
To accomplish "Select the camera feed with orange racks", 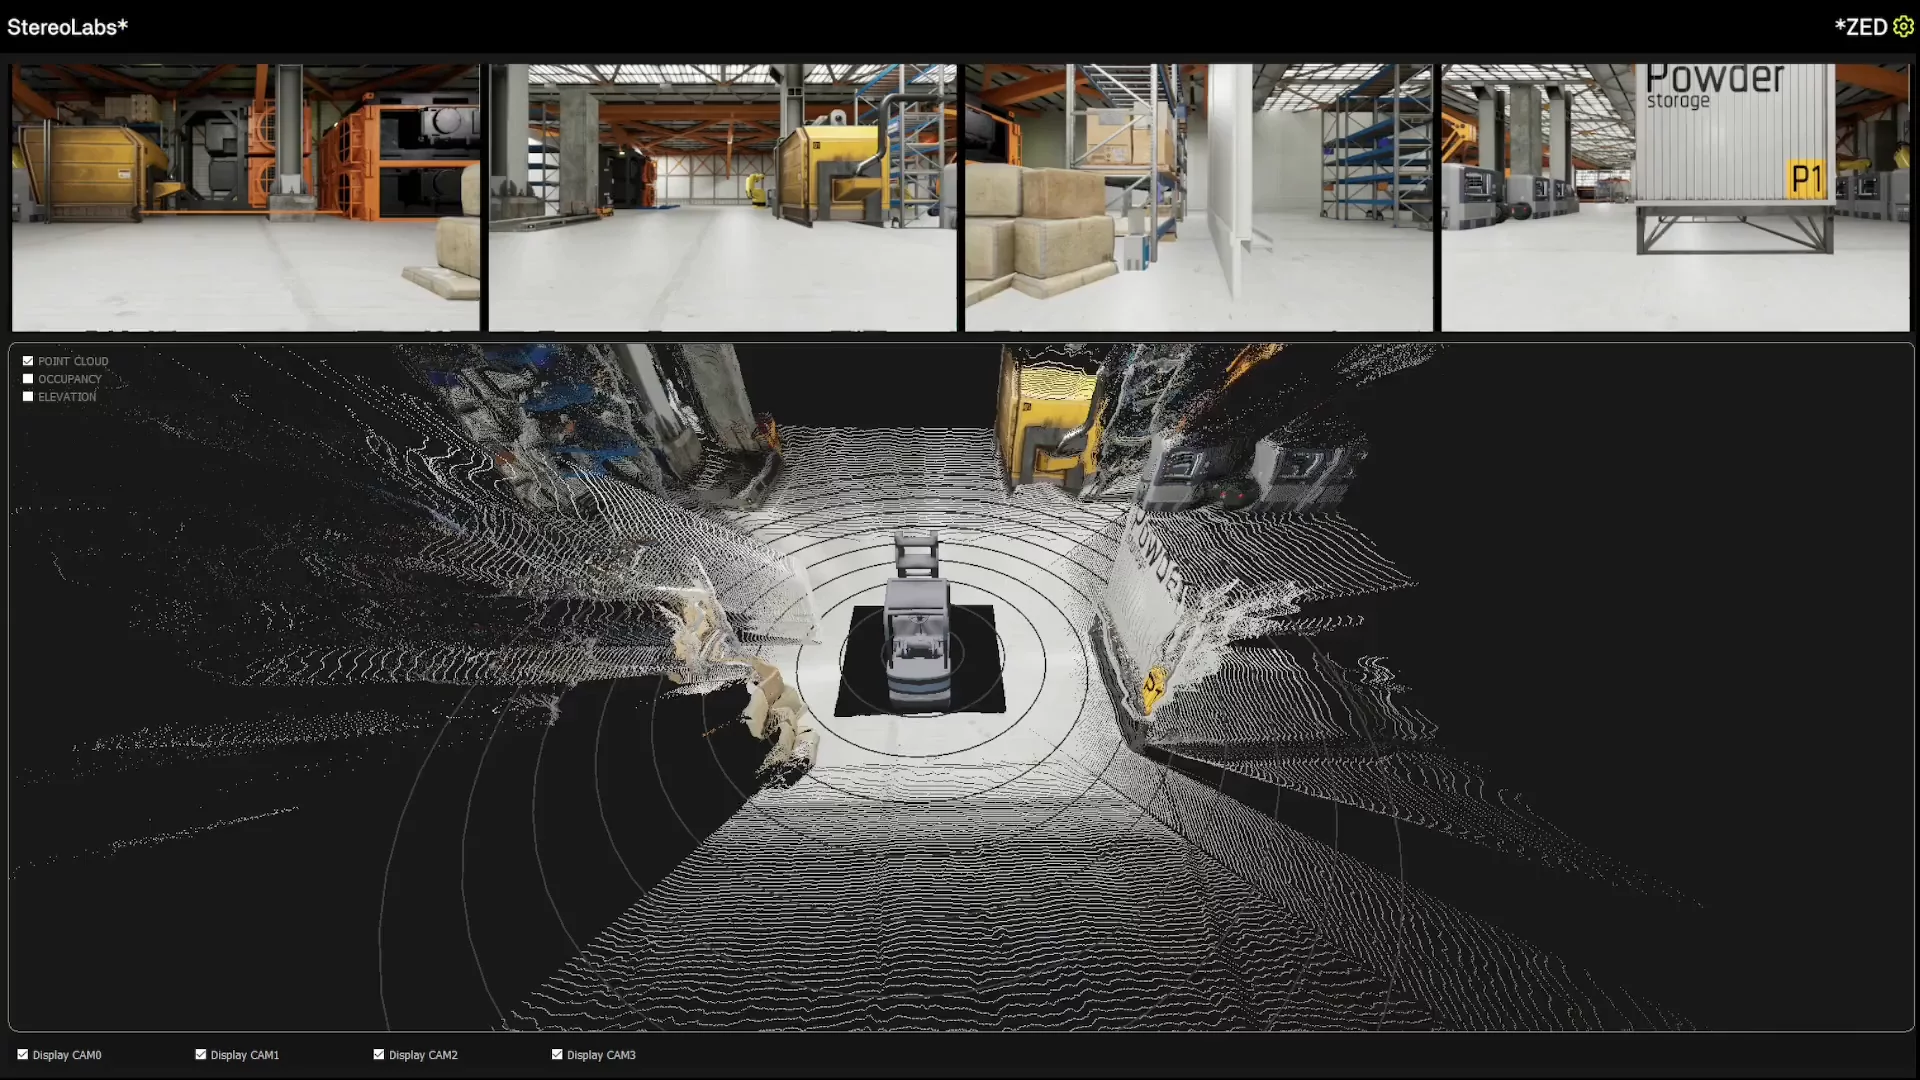I will pyautogui.click(x=246, y=197).
